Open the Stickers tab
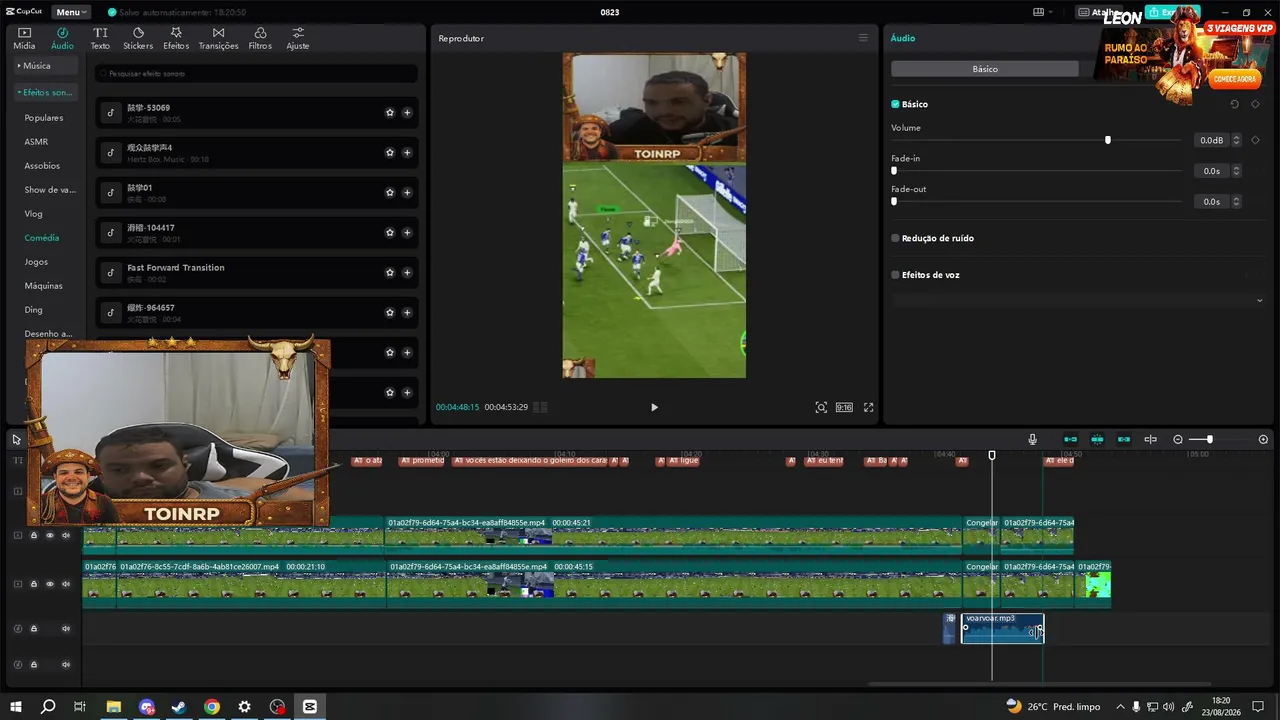Image resolution: width=1280 pixels, height=720 pixels. tap(138, 38)
